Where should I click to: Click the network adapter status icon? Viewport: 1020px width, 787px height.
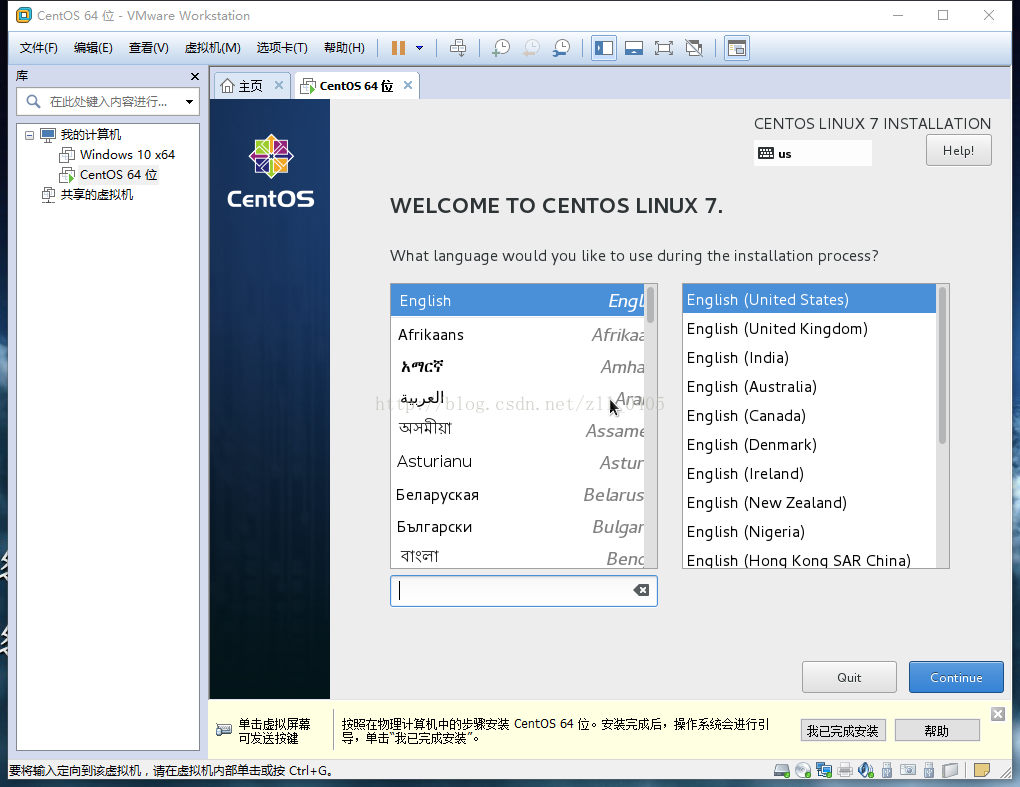click(x=824, y=771)
